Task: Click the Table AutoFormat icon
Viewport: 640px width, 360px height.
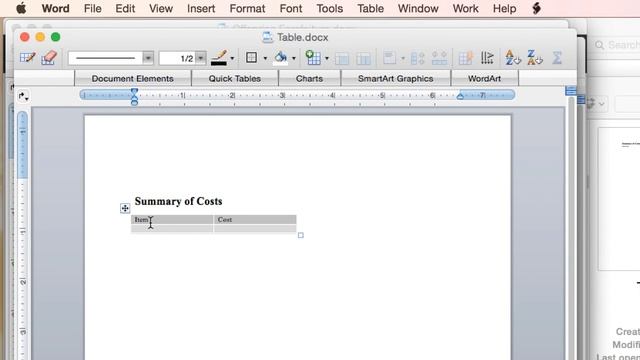Action: [465, 58]
